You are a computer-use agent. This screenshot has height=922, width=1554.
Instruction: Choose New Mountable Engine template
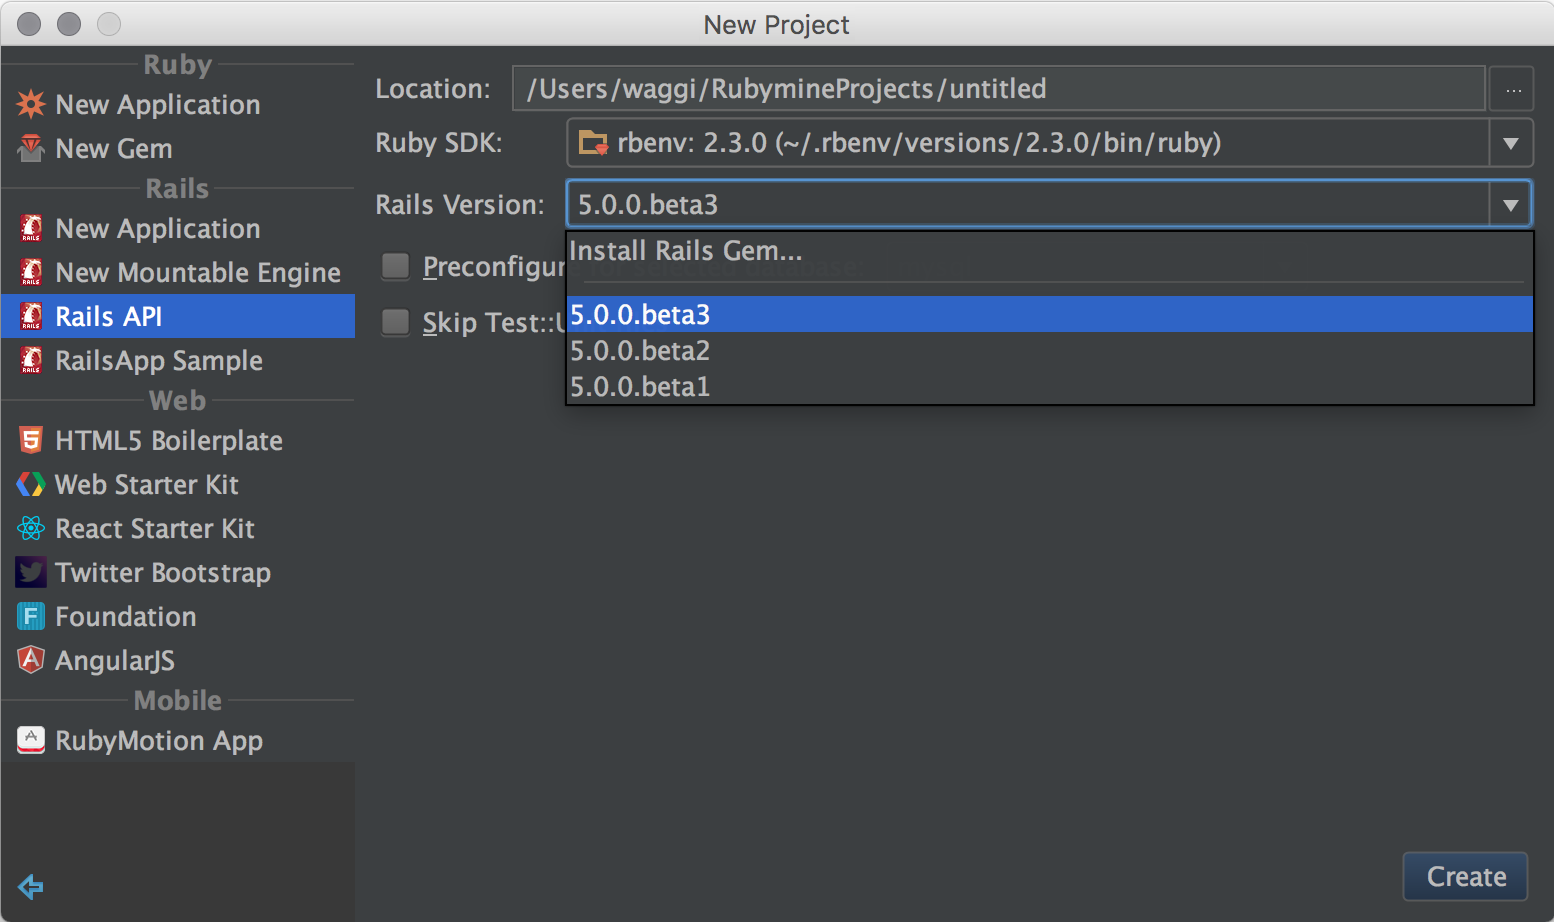tap(178, 272)
